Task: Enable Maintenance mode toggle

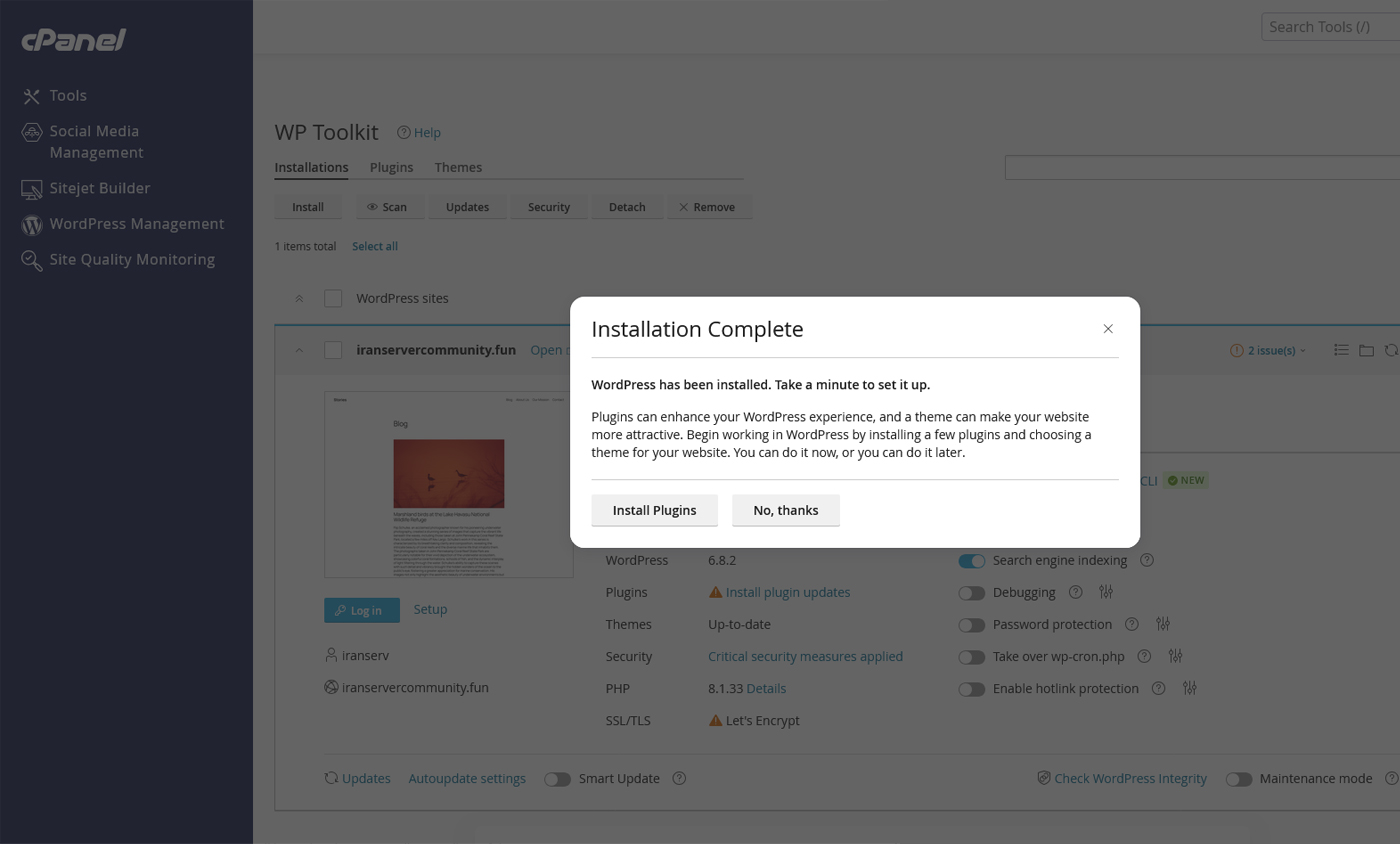Action: point(1238,779)
